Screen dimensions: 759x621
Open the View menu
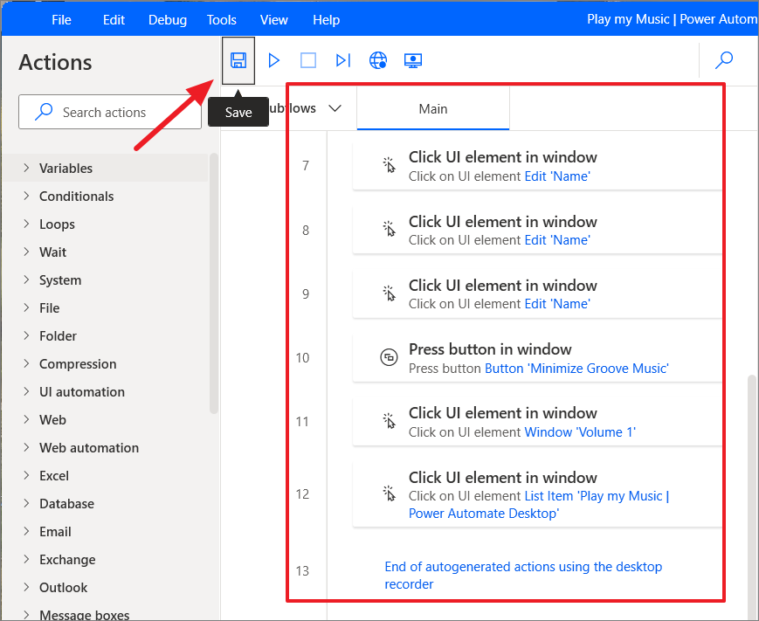[x=274, y=20]
